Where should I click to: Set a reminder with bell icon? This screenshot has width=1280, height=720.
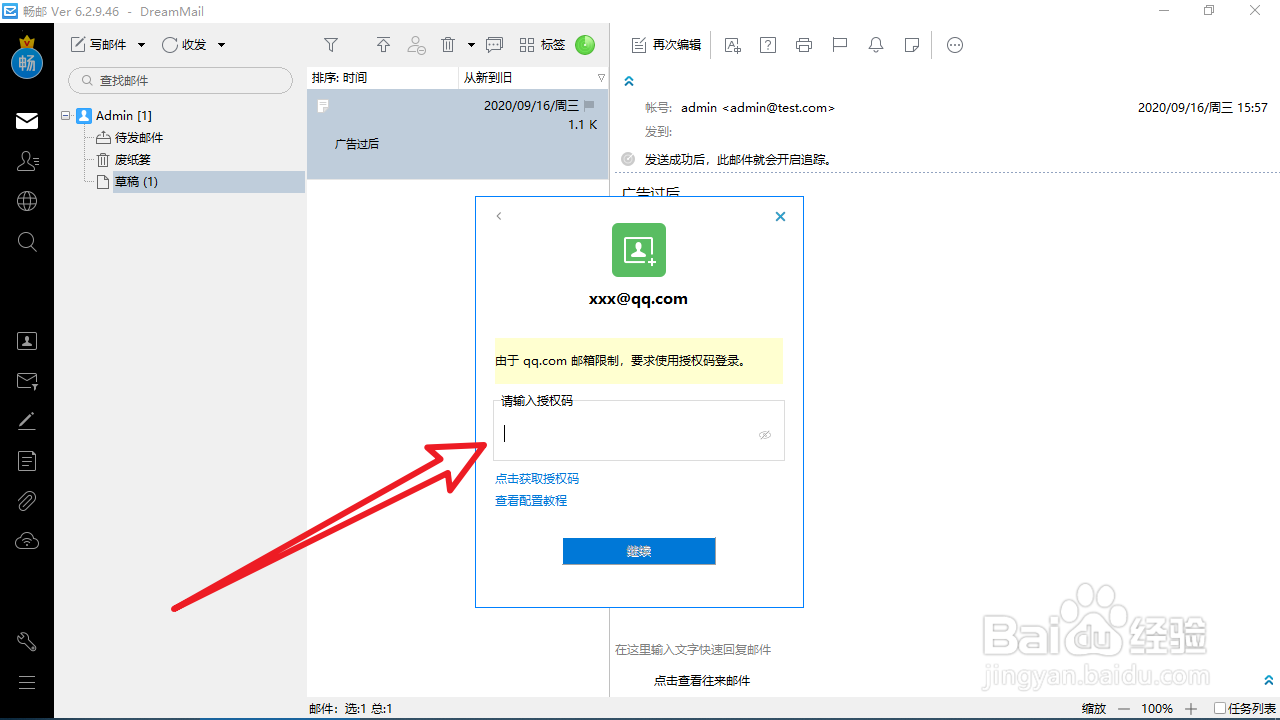(x=876, y=45)
